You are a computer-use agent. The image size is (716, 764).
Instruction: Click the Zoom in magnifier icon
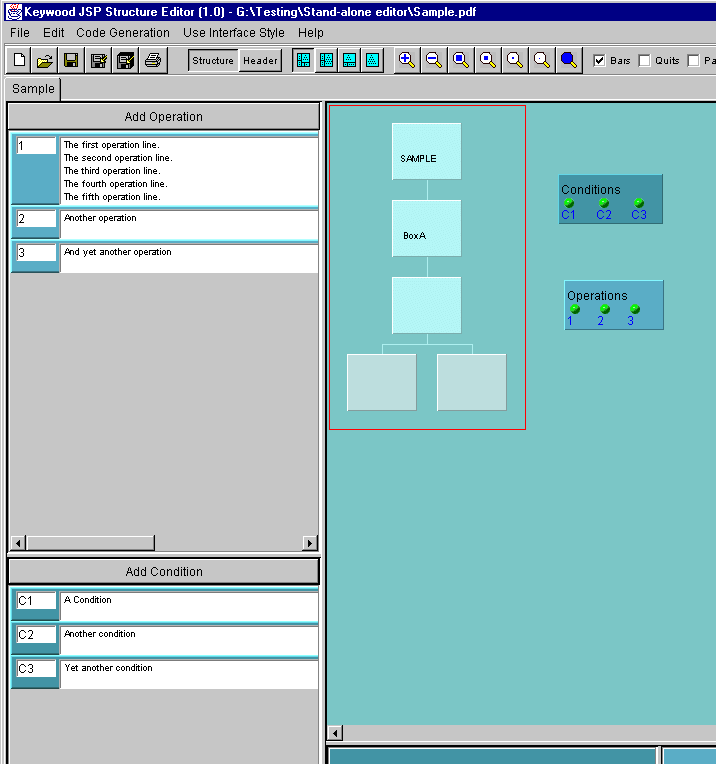407,60
